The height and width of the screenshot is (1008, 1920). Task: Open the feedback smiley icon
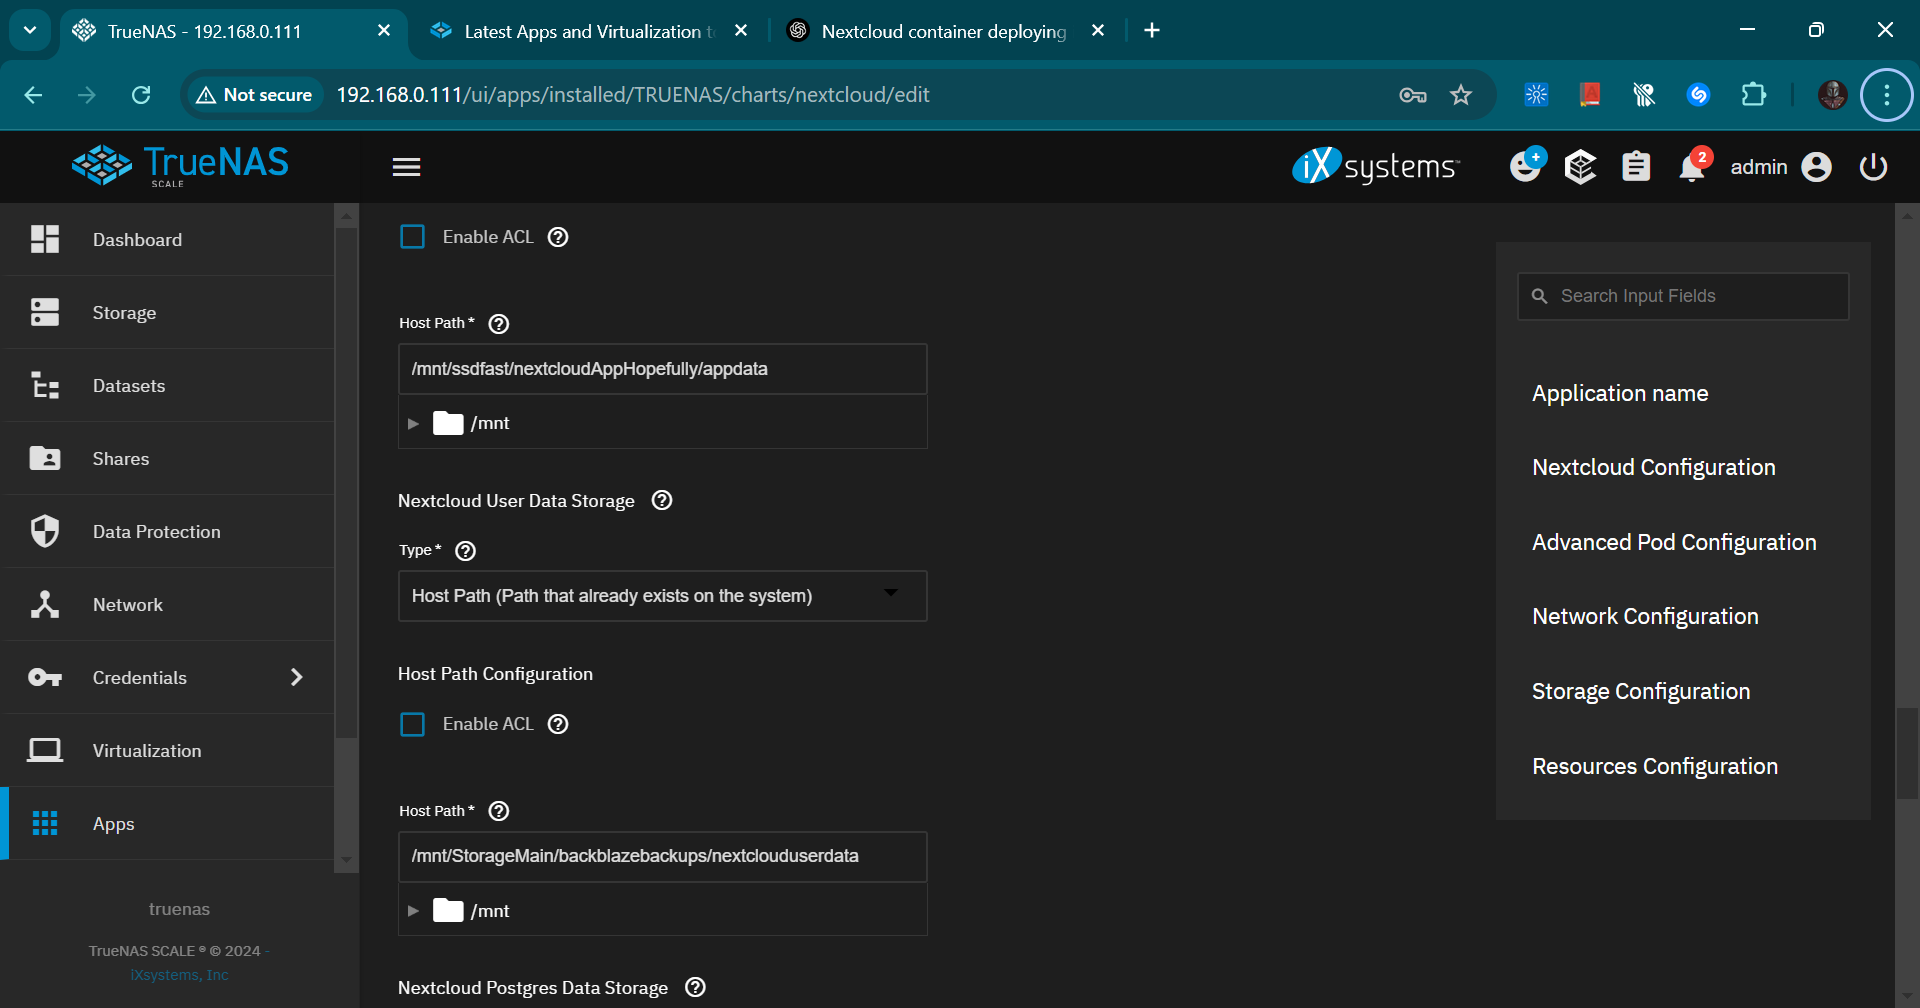pos(1527,165)
